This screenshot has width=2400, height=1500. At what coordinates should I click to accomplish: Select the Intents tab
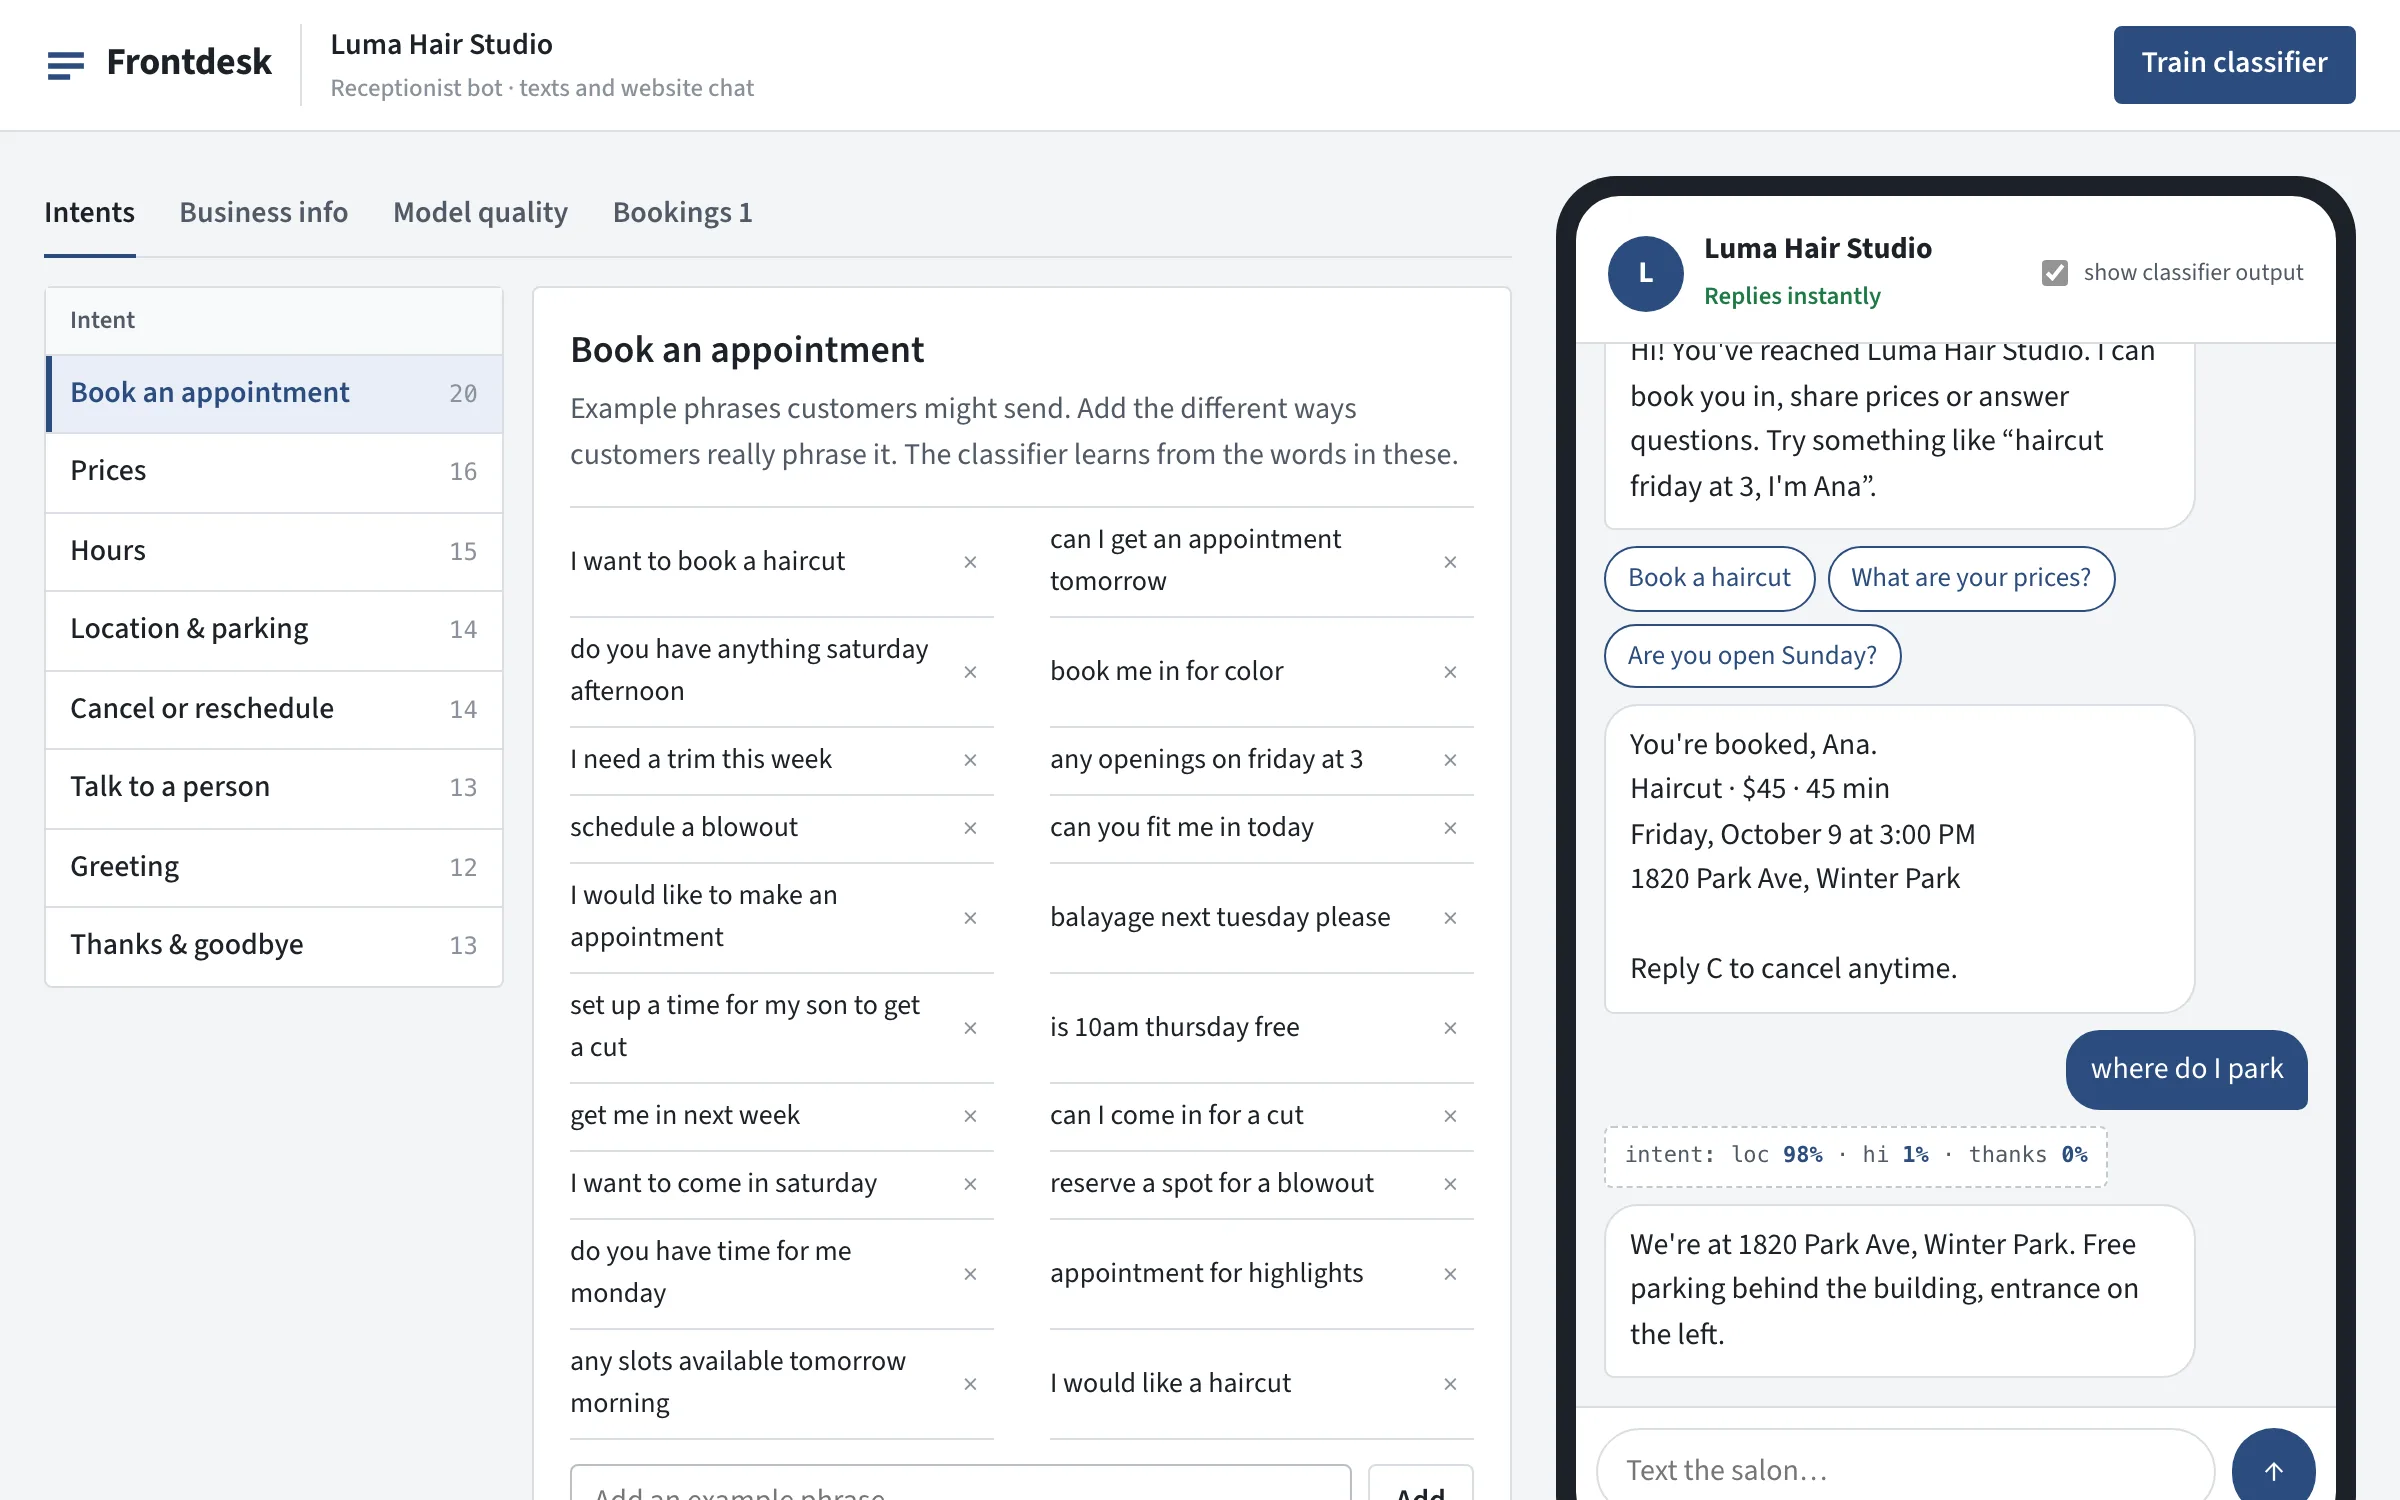[x=89, y=212]
